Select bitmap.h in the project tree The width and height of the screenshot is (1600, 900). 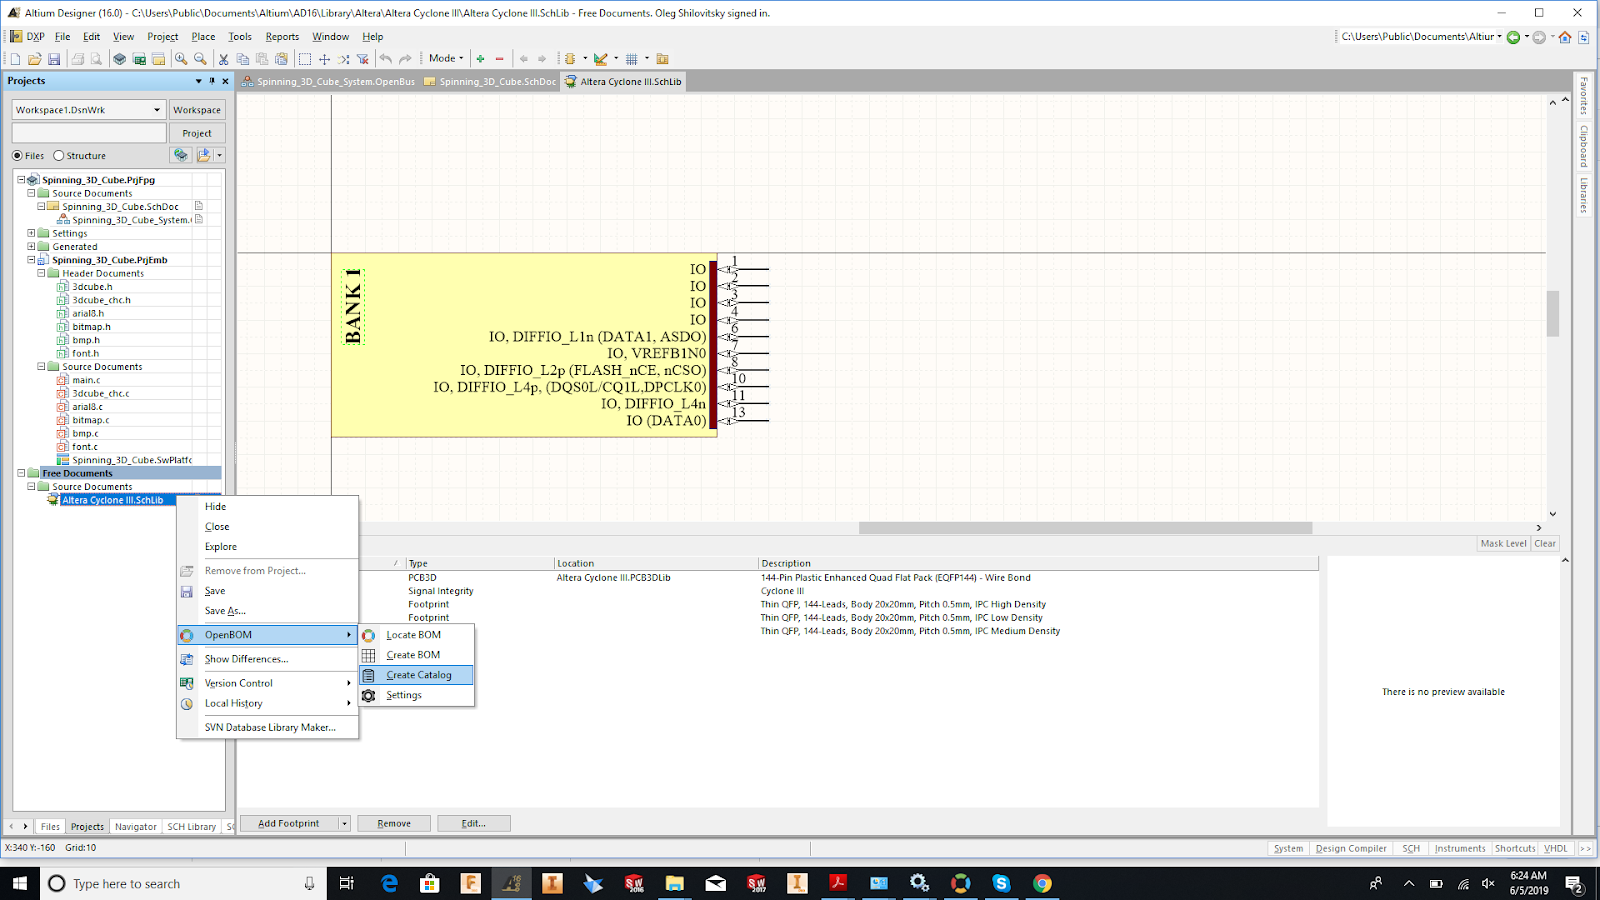pyautogui.click(x=91, y=327)
